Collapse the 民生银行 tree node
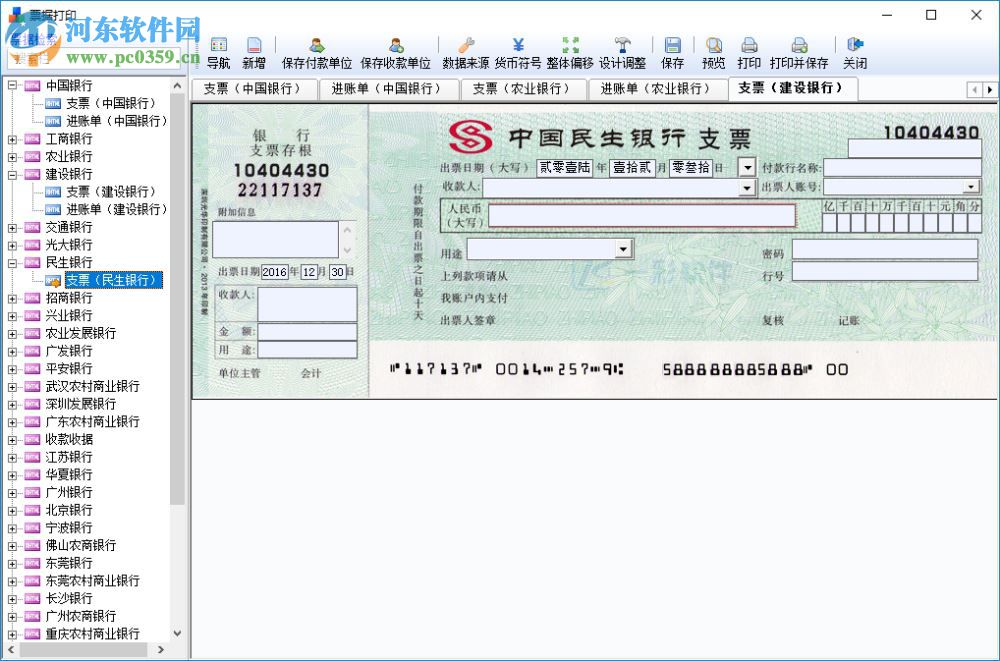 point(12,263)
